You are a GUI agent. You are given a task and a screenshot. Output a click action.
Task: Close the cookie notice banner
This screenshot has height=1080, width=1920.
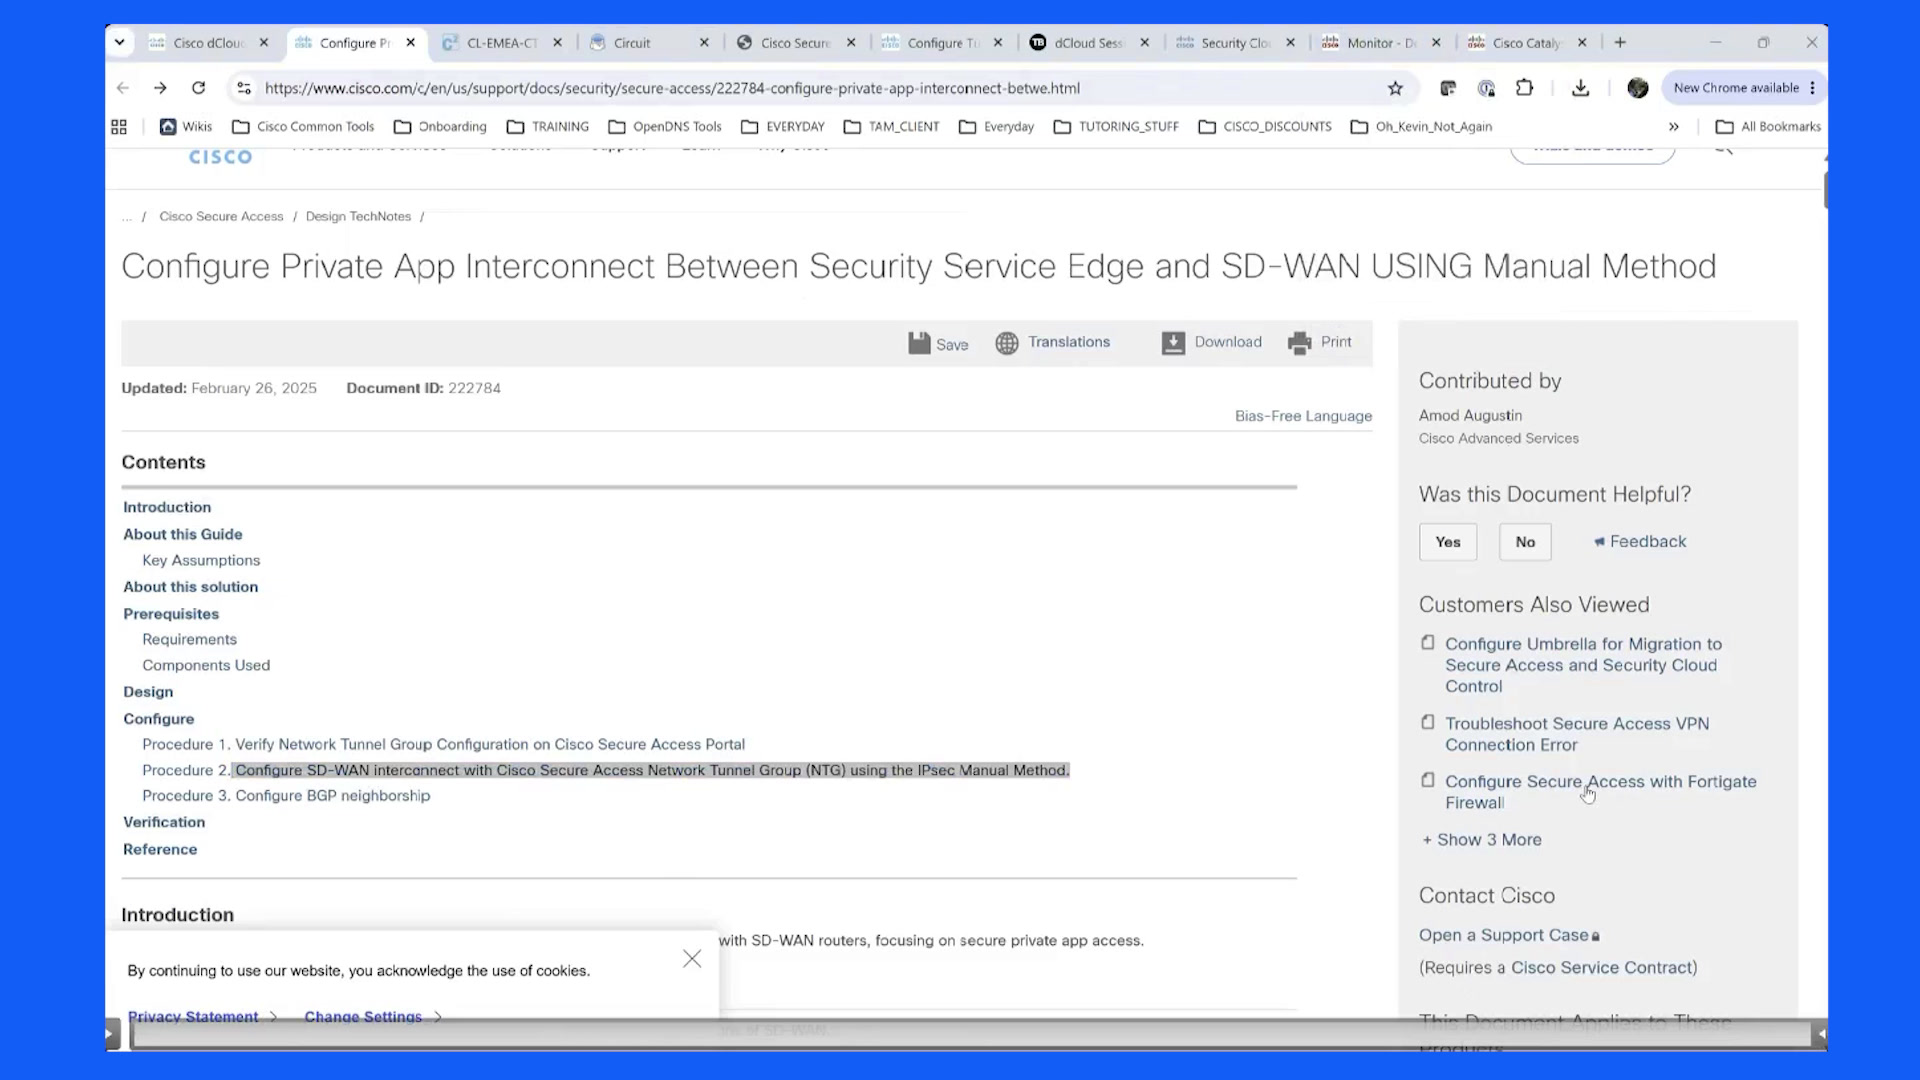(x=692, y=959)
